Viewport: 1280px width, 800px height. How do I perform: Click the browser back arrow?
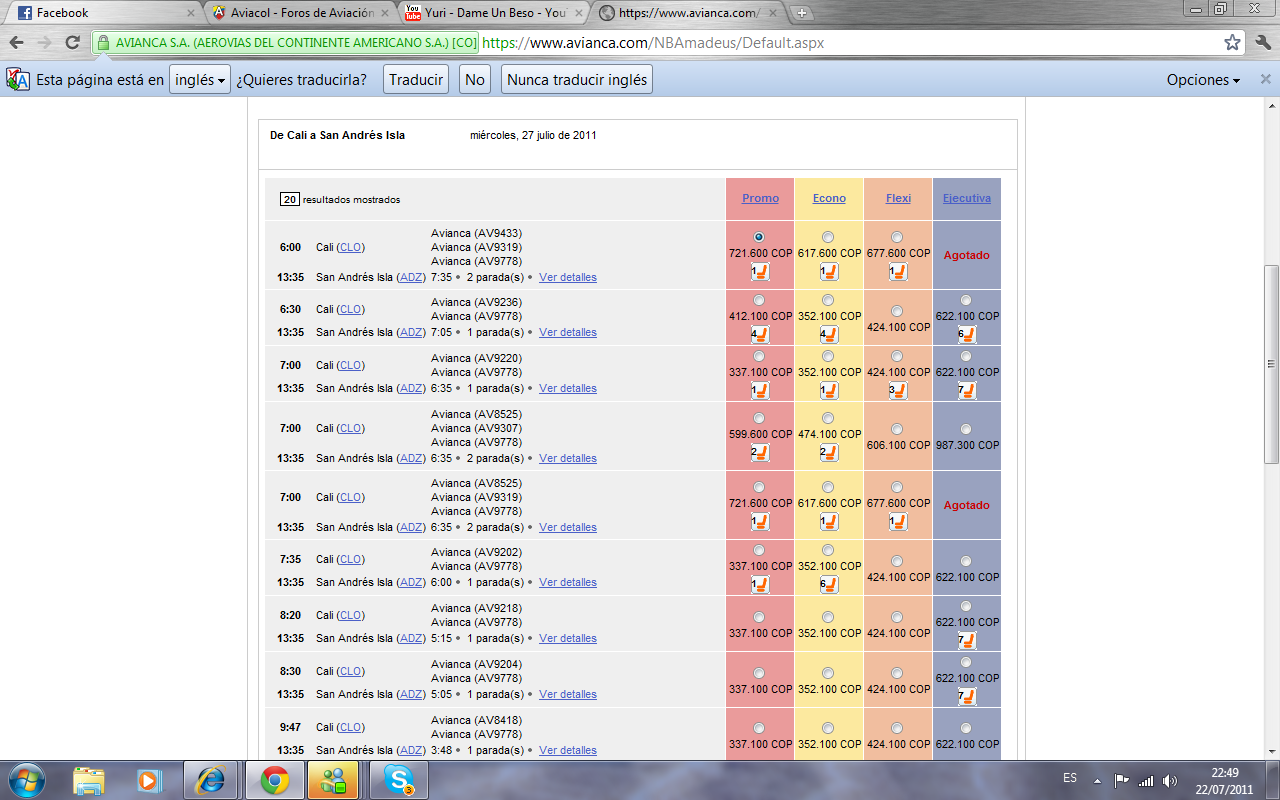point(17,43)
